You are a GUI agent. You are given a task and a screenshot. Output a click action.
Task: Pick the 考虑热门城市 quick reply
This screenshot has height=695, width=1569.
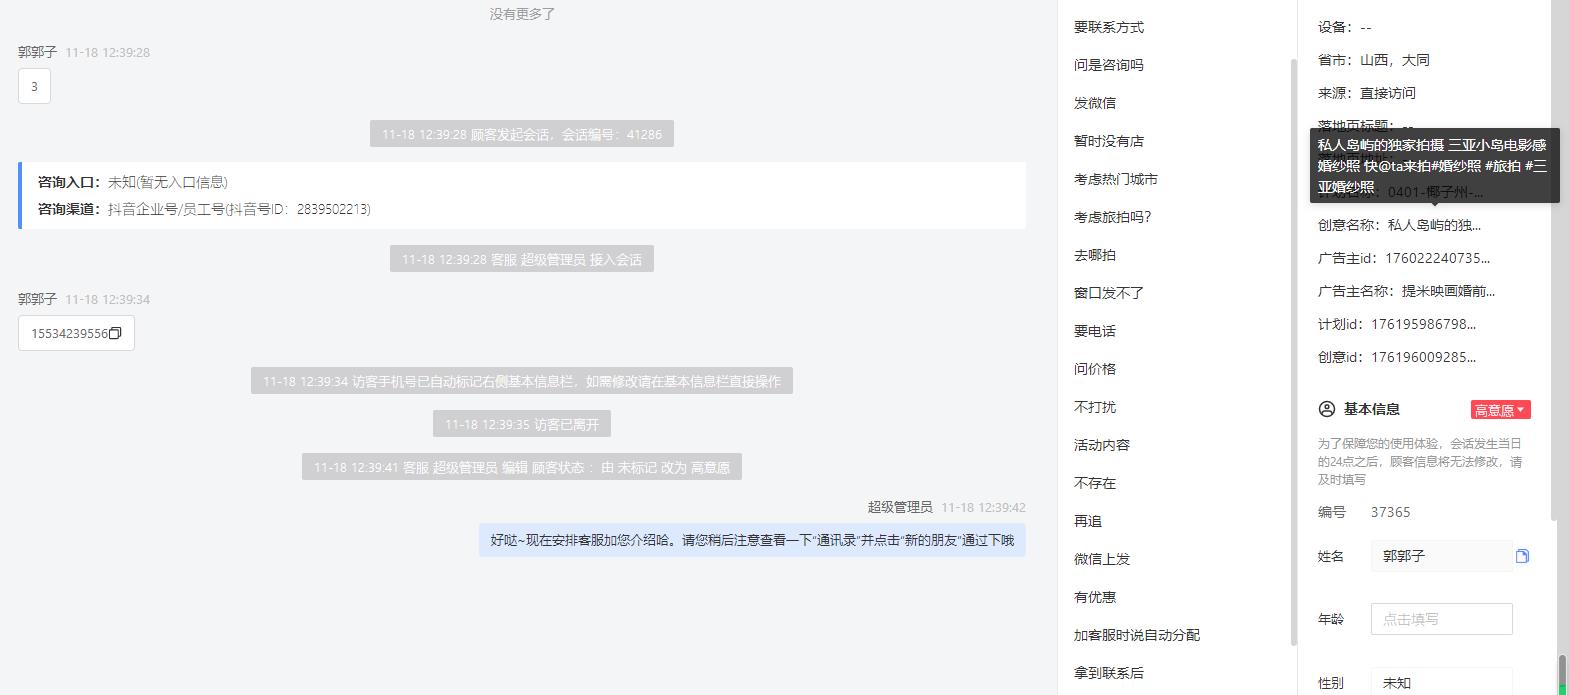(1116, 179)
